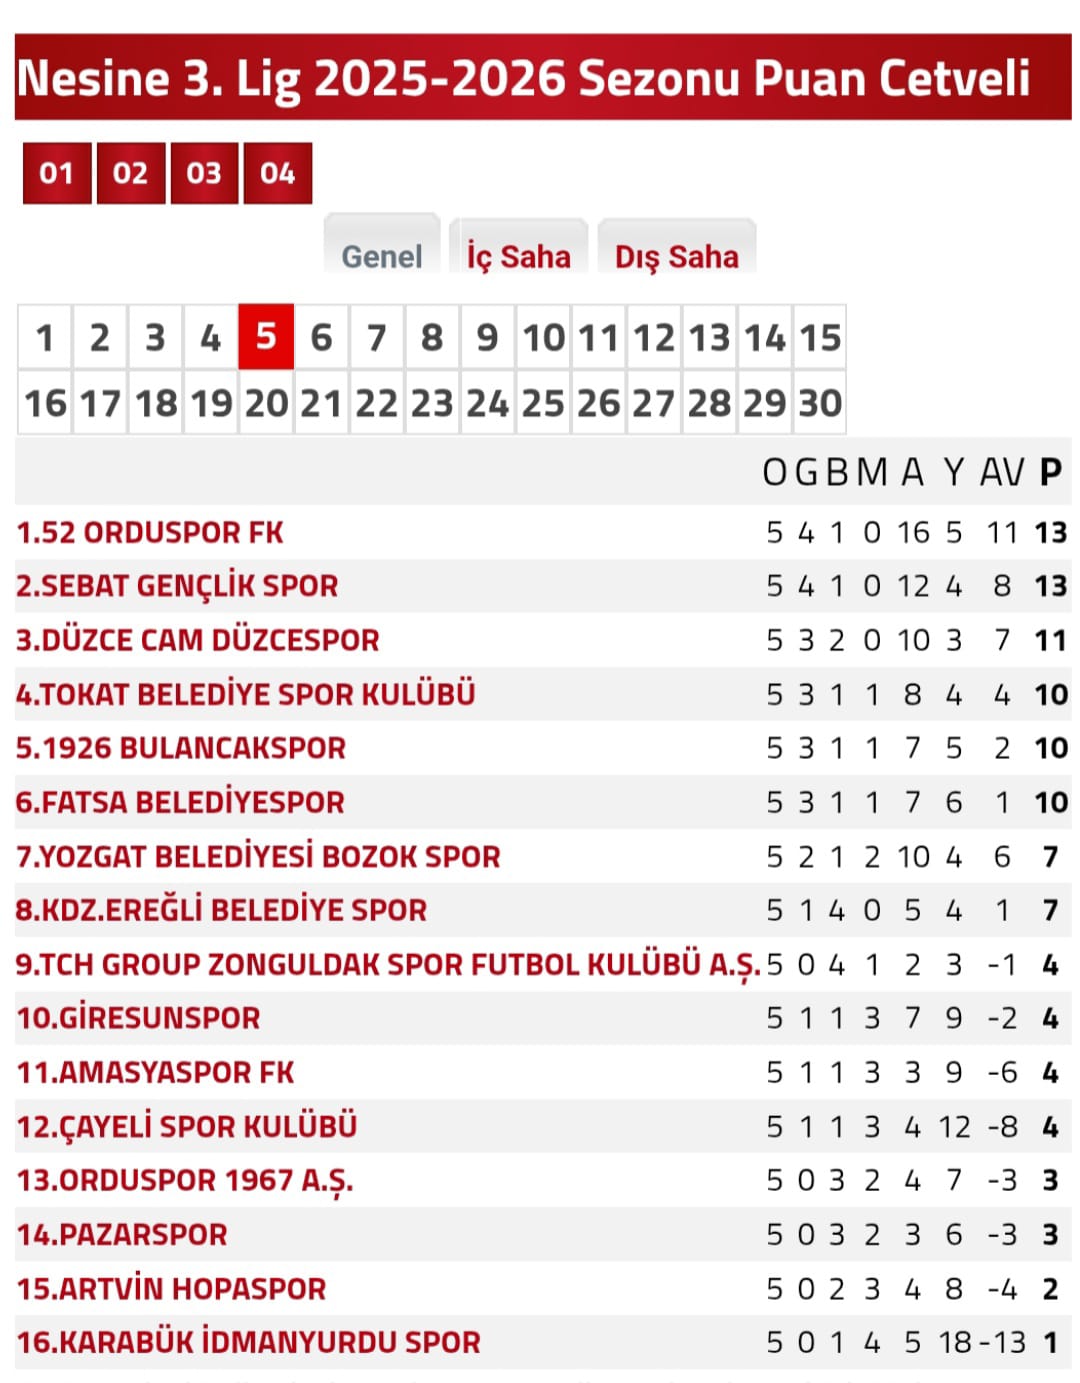The image size is (1080, 1383).
Task: Open 52 Orduspor FK team link
Action: click(x=150, y=532)
